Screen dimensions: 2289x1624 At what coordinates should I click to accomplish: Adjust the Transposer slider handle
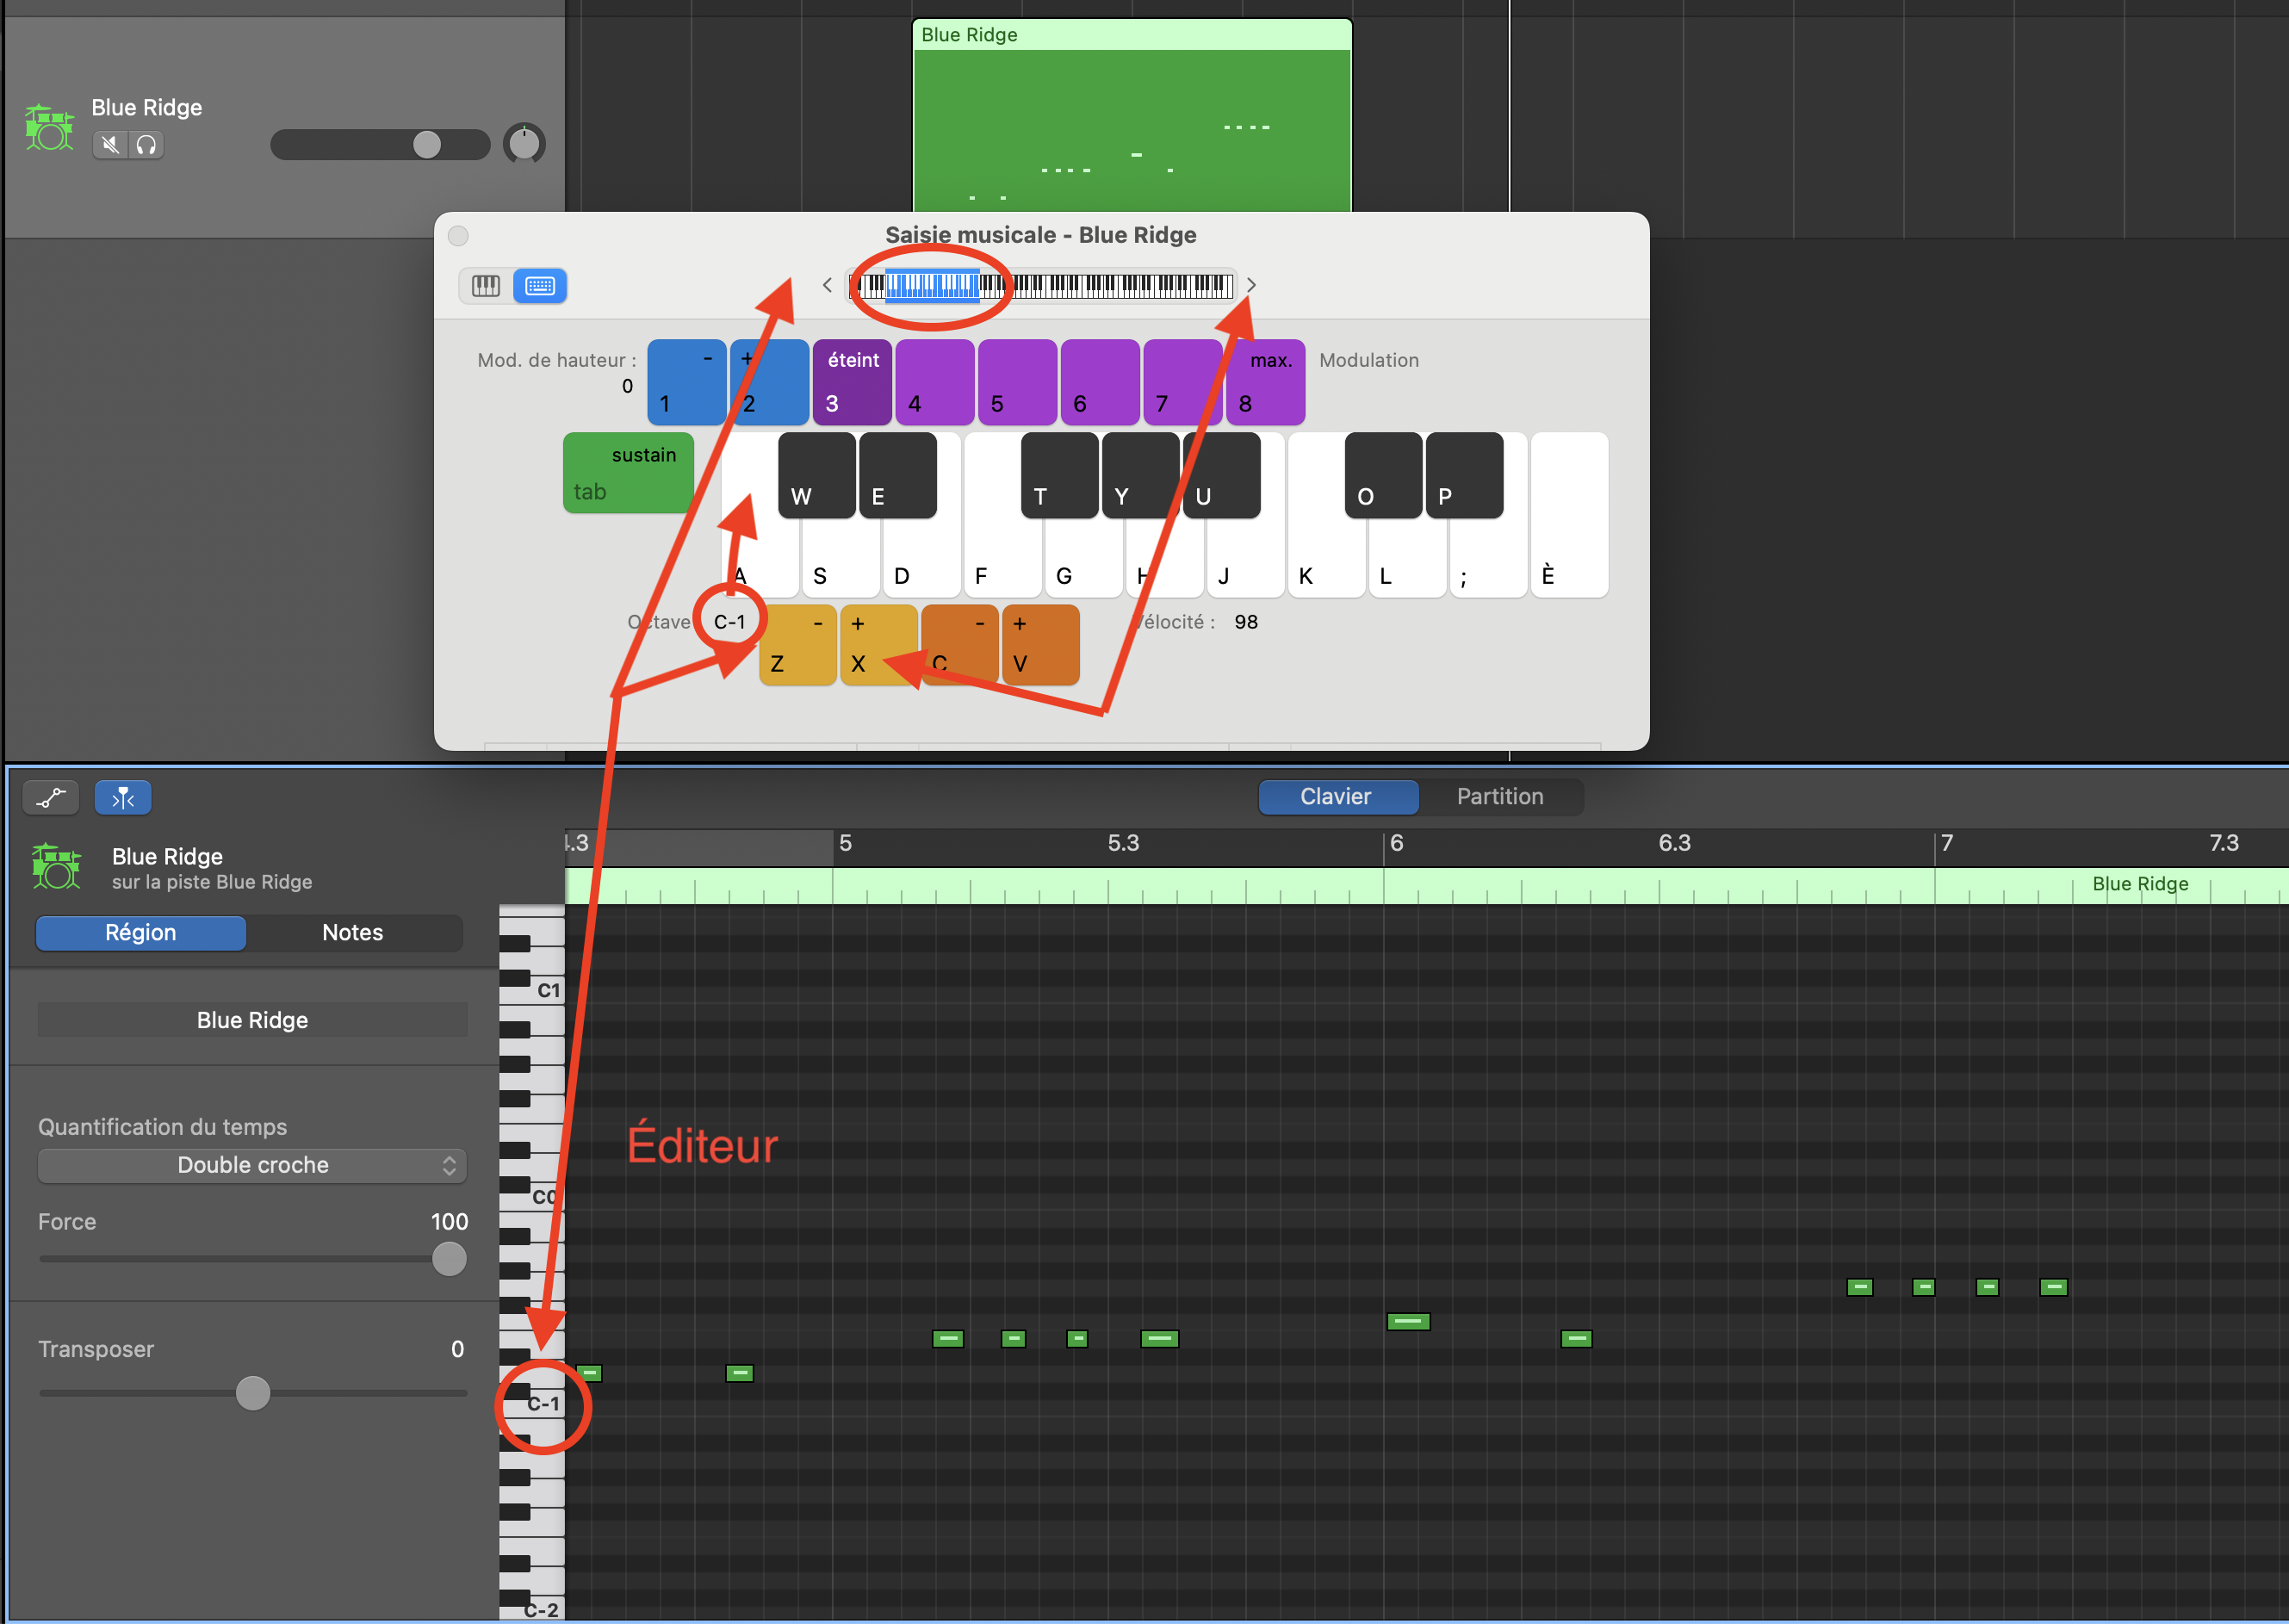click(253, 1393)
